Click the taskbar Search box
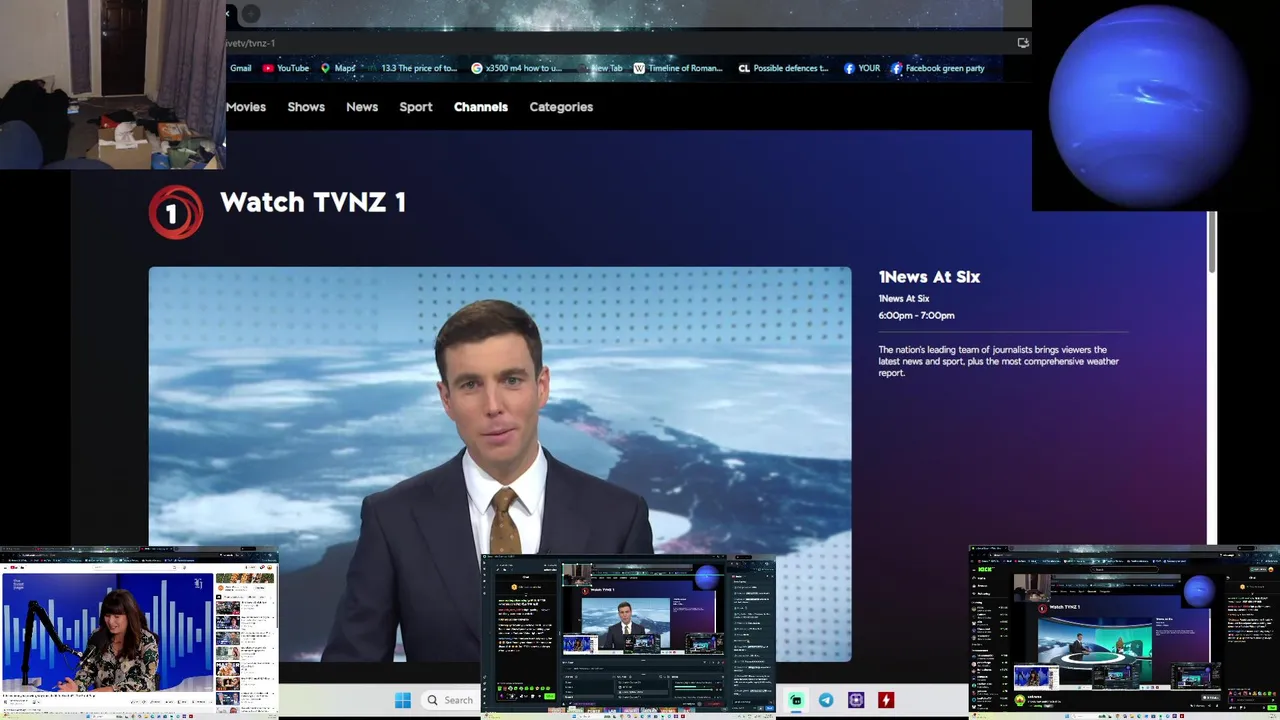The height and width of the screenshot is (720, 1280). [450, 700]
